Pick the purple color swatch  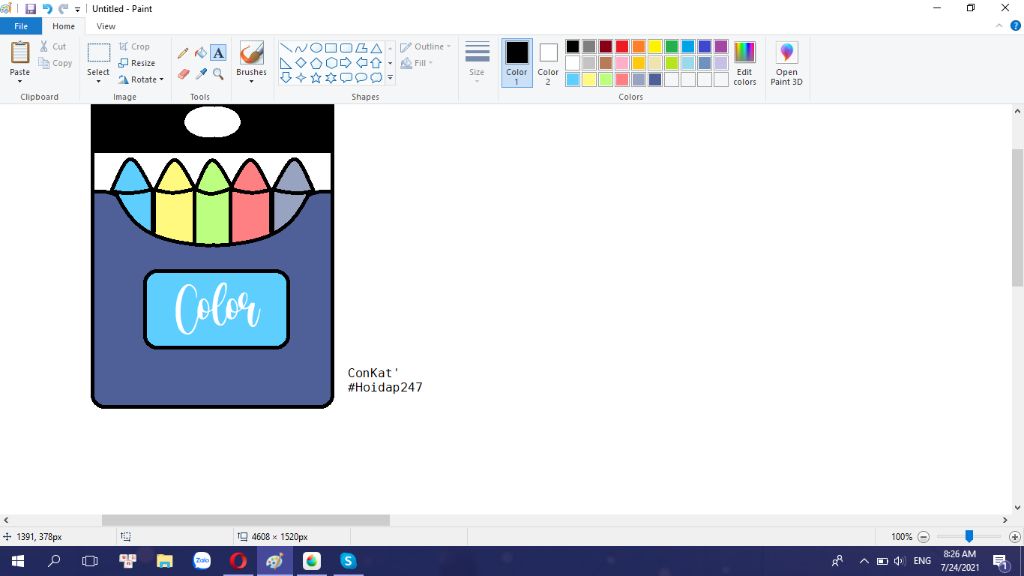point(721,46)
